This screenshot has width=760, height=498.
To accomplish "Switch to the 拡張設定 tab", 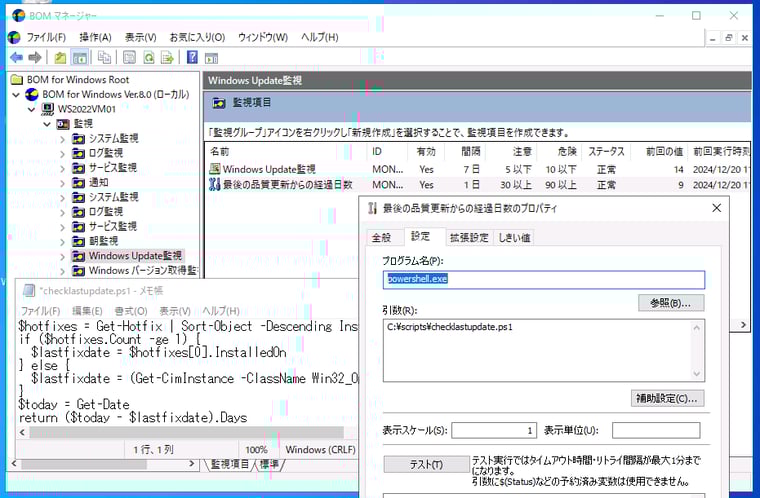I will pyautogui.click(x=469, y=238).
